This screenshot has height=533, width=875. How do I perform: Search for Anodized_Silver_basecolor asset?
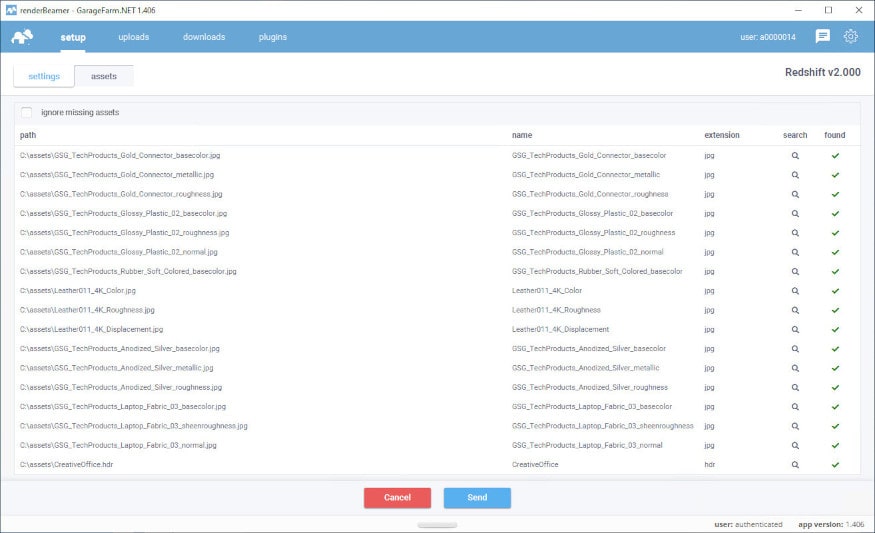795,349
